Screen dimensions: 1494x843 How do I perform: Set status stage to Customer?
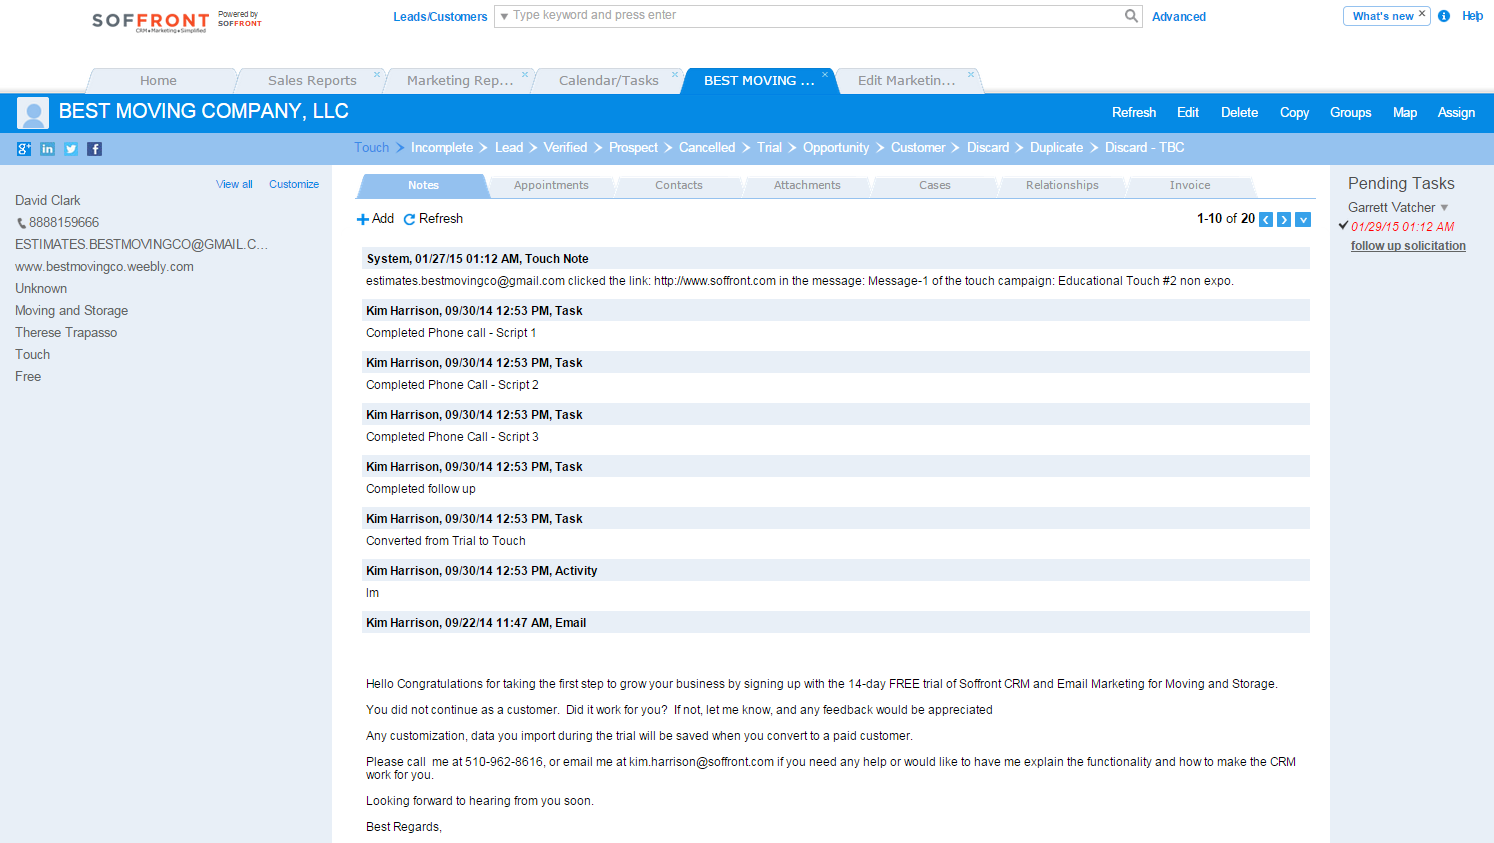pos(918,148)
